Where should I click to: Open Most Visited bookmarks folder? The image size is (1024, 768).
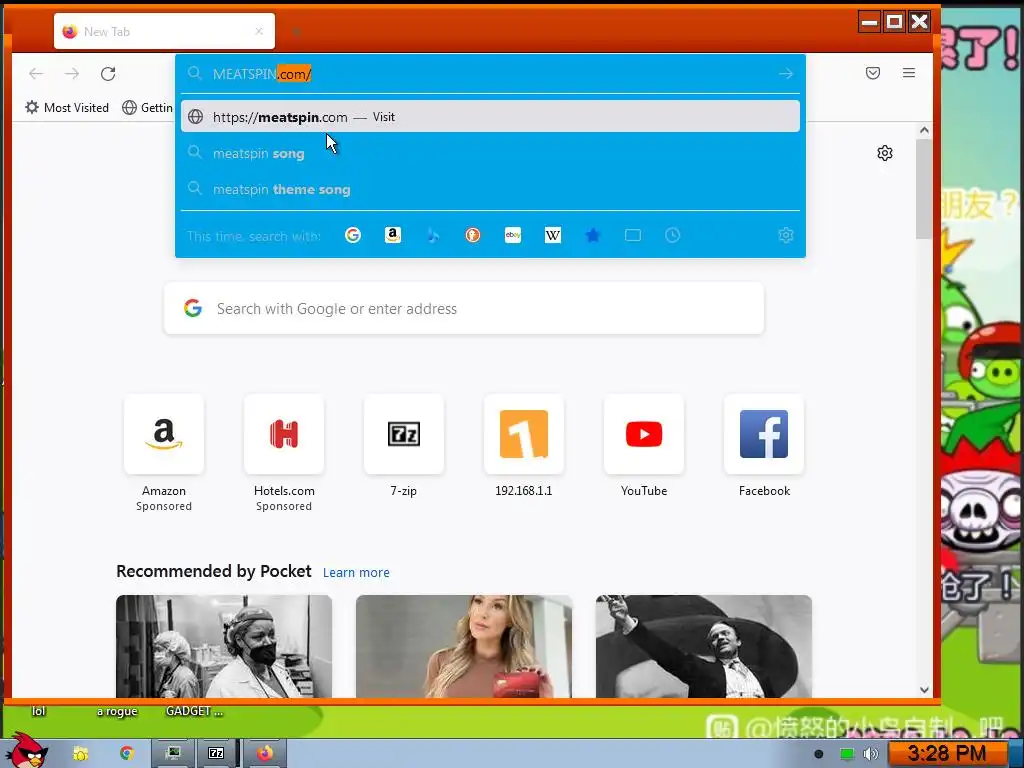[67, 108]
